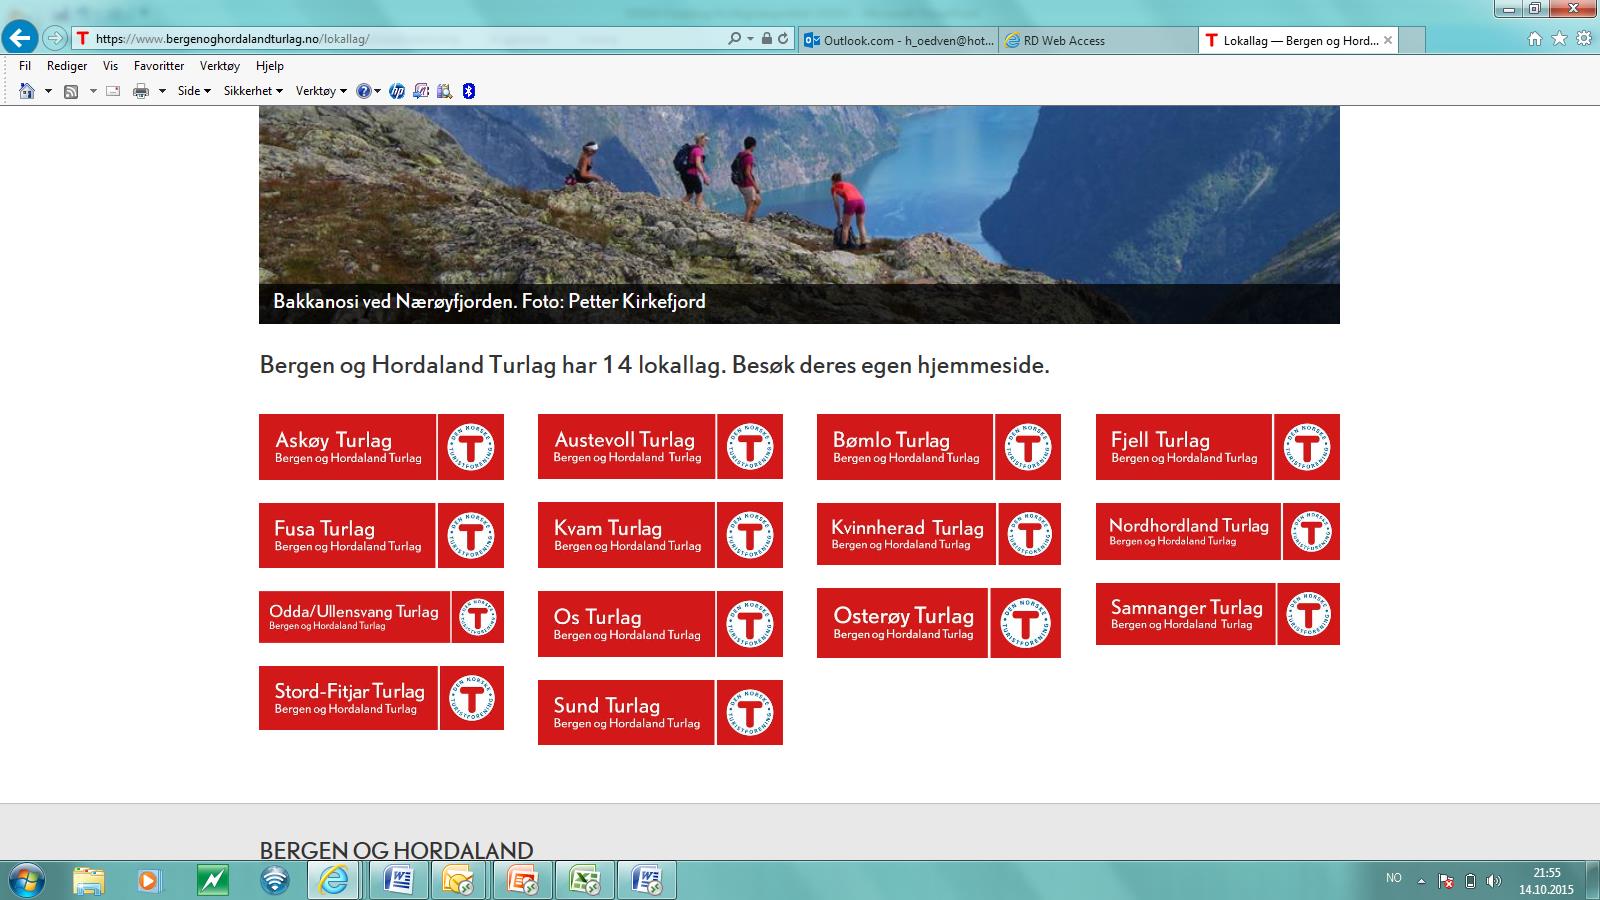Visit the Stord-Fitjar Turlag banner
Viewport: 1600px width, 900px height.
[381, 698]
